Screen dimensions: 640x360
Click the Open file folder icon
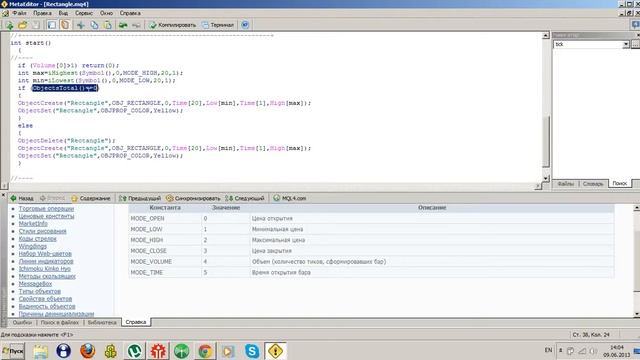[22, 25]
